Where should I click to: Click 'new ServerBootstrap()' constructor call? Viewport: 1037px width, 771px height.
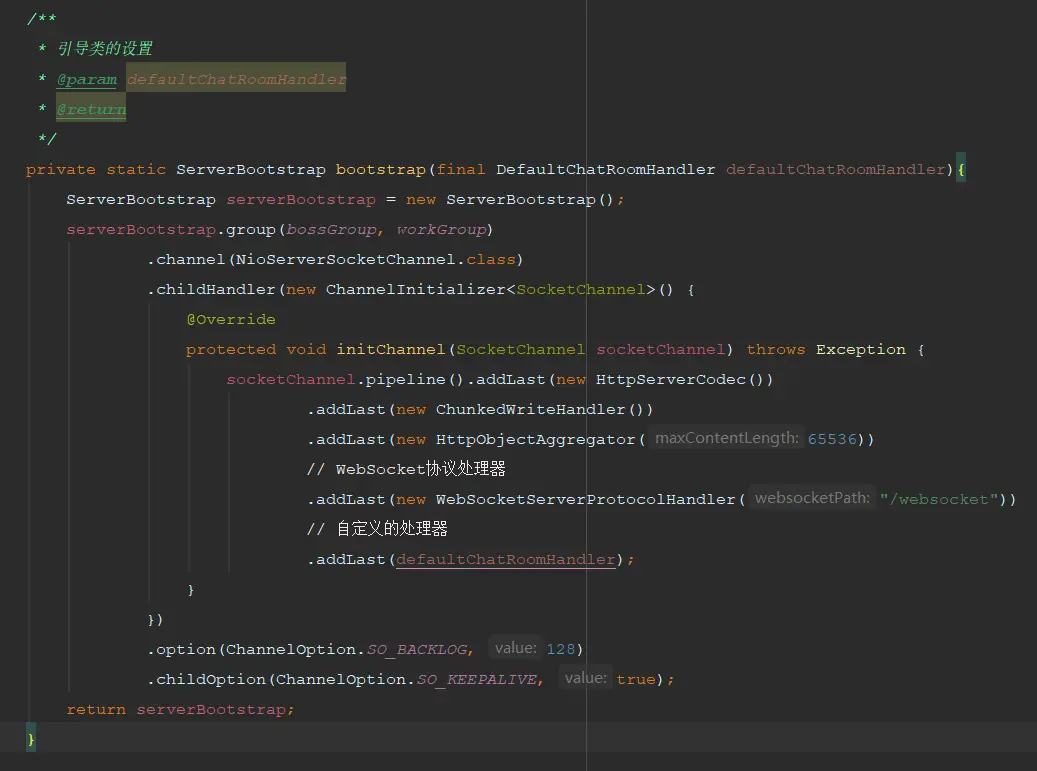510,200
